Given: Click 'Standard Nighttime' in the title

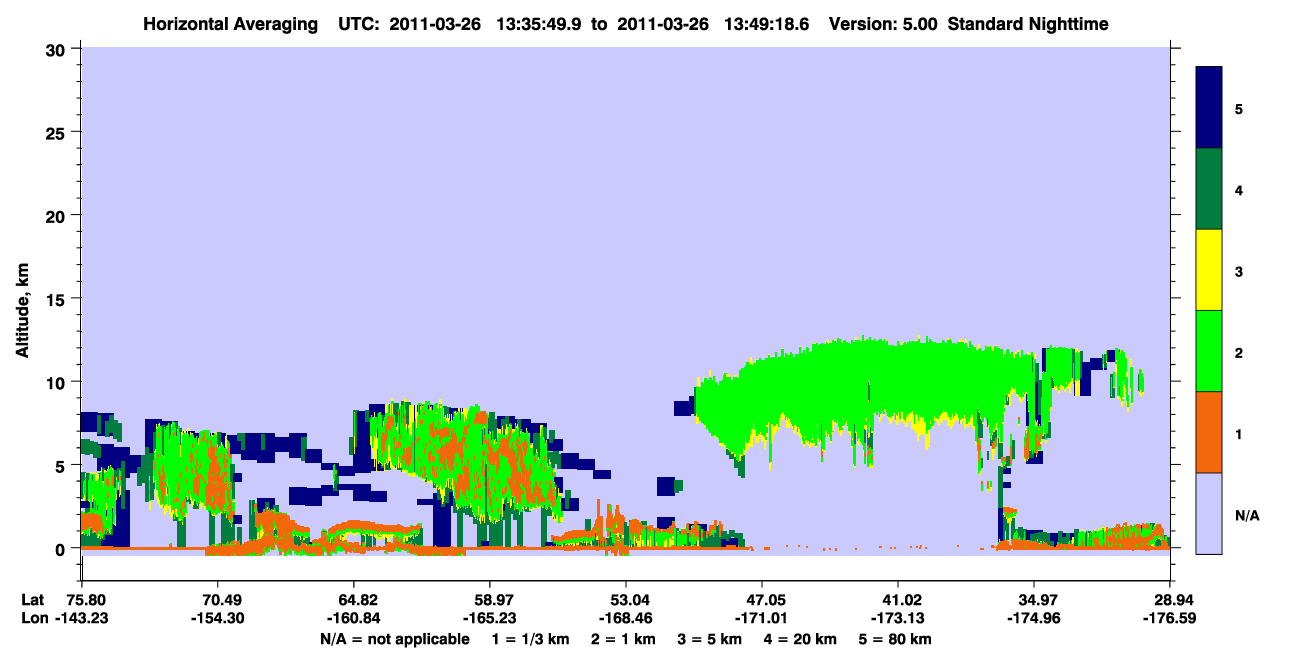Looking at the screenshot, I should (x=1028, y=23).
